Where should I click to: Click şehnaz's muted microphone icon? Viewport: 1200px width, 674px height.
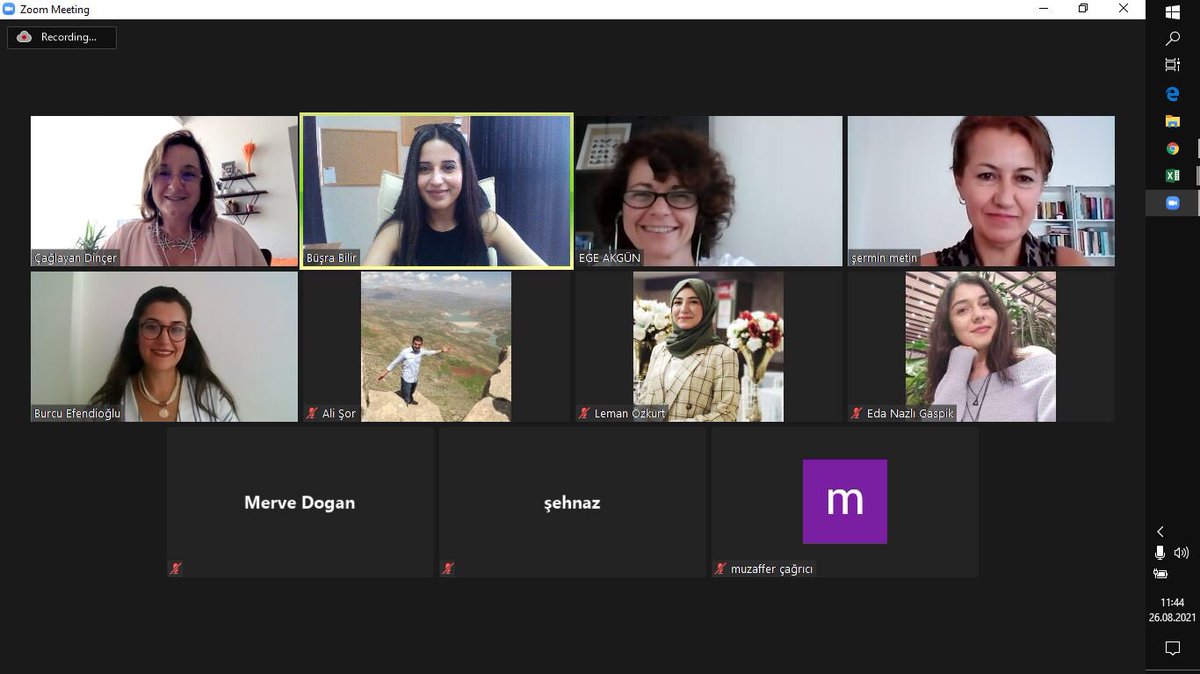click(448, 569)
